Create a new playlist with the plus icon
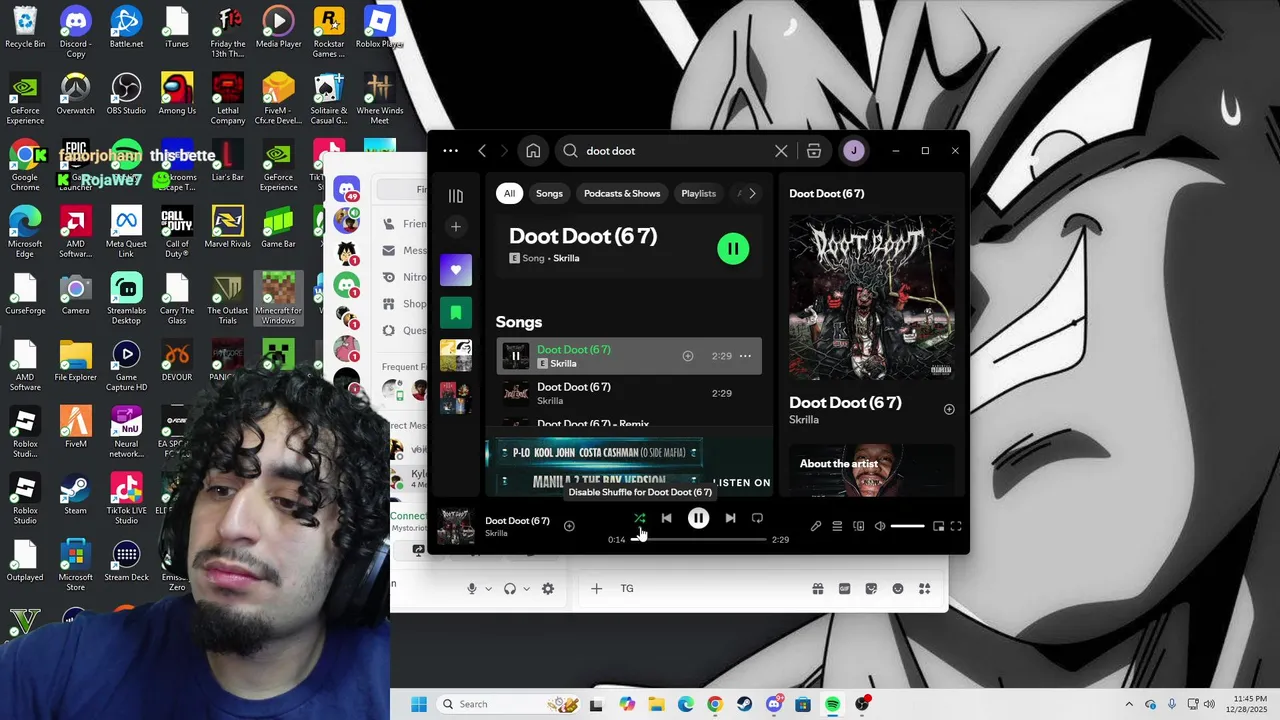The width and height of the screenshot is (1280, 720). pos(456,227)
